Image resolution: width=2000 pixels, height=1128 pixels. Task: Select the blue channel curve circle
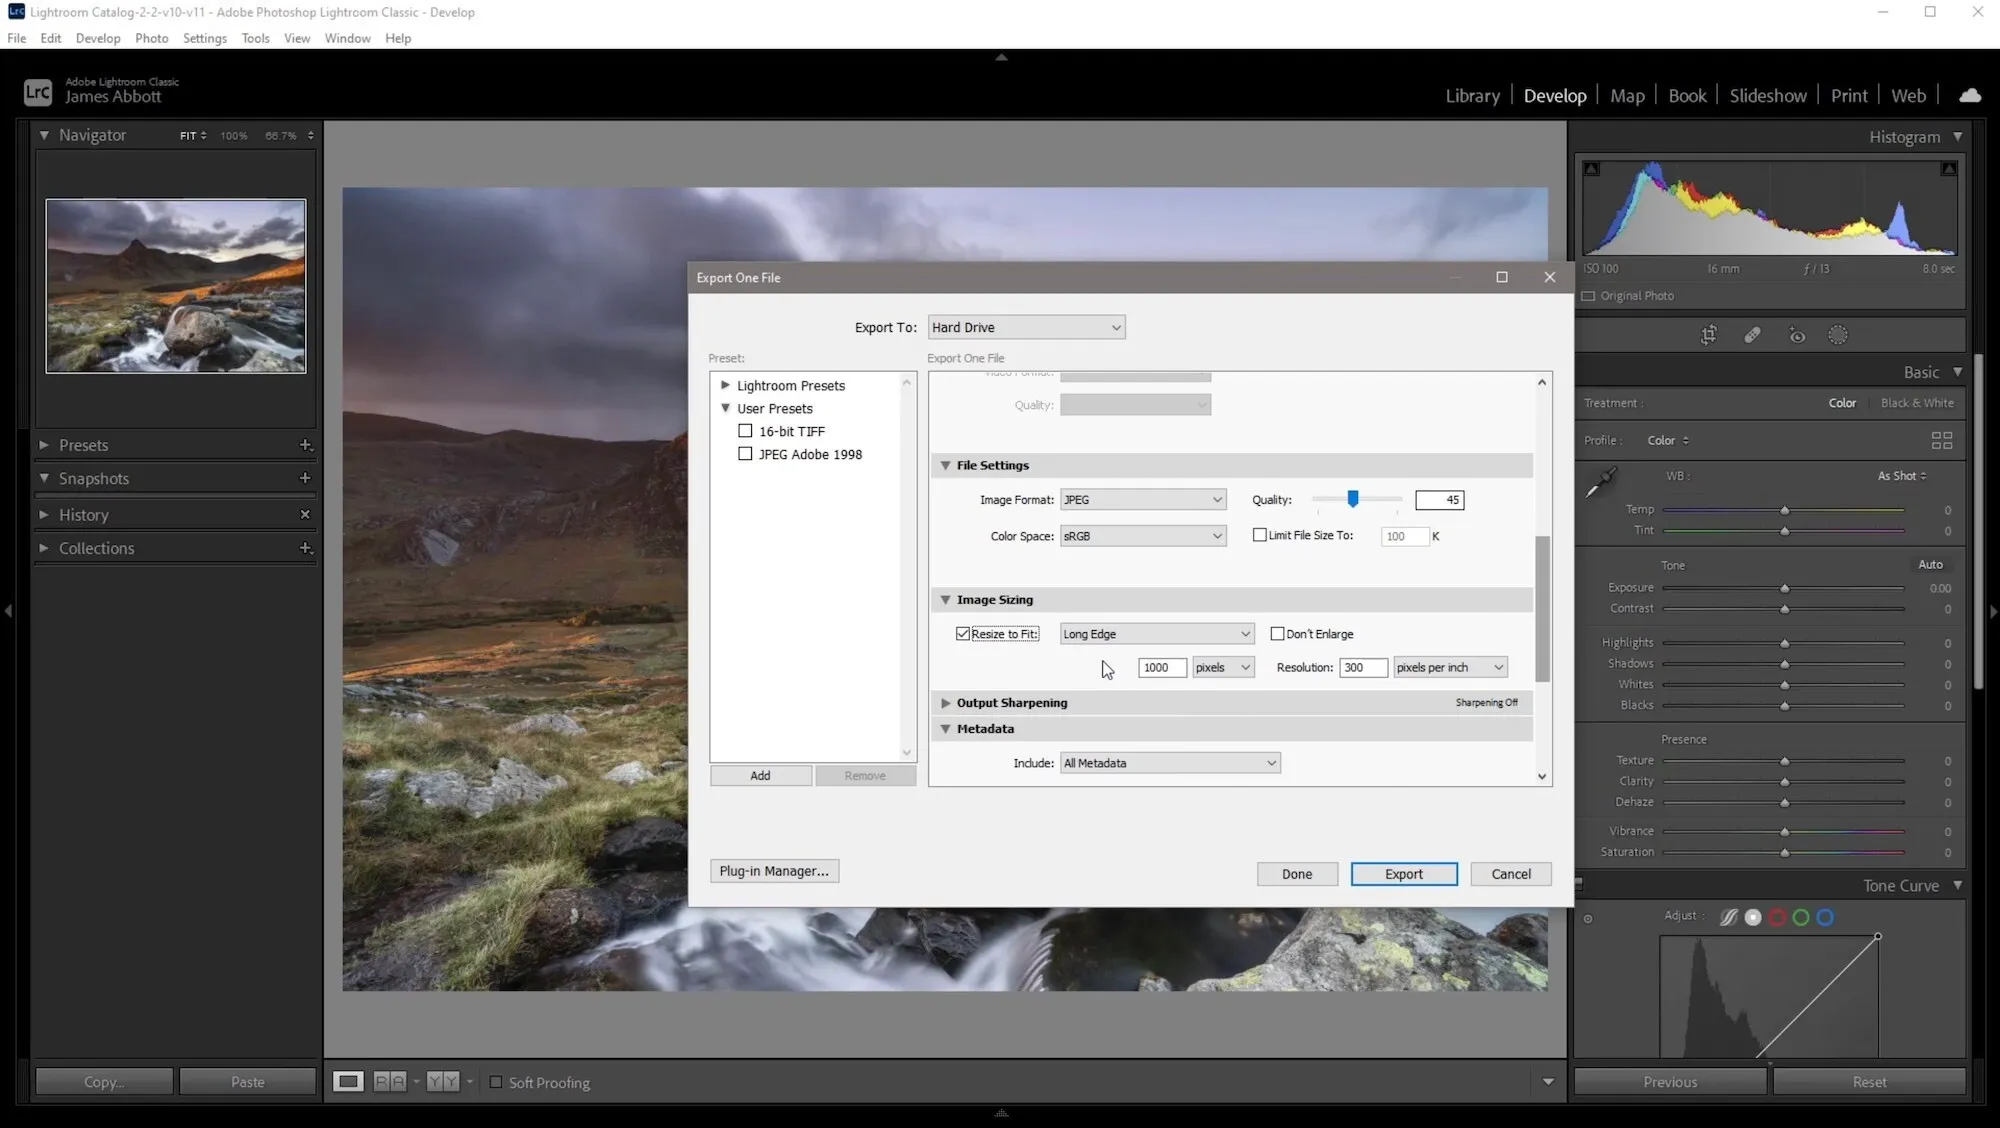pyautogui.click(x=1825, y=917)
